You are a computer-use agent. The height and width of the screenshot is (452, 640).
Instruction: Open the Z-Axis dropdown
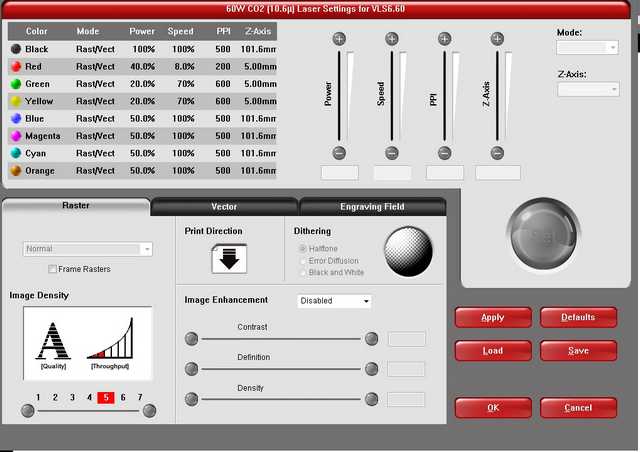click(x=588, y=89)
